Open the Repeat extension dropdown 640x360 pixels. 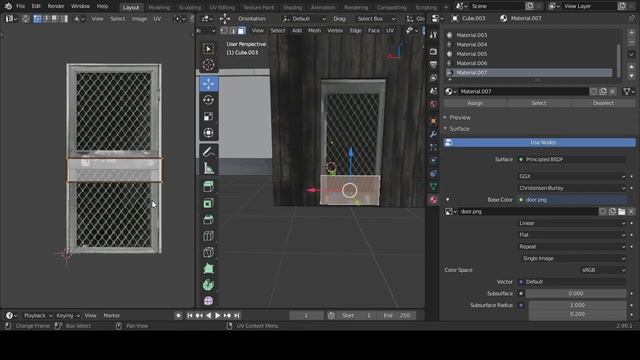pos(571,247)
